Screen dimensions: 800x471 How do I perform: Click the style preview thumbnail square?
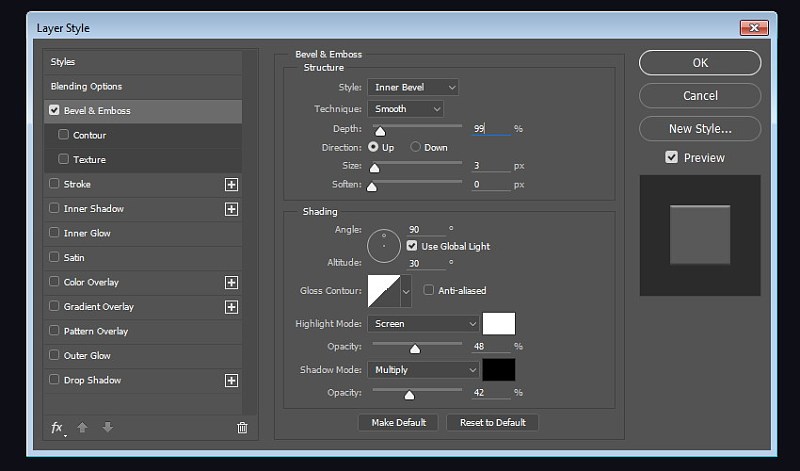[x=700, y=235]
